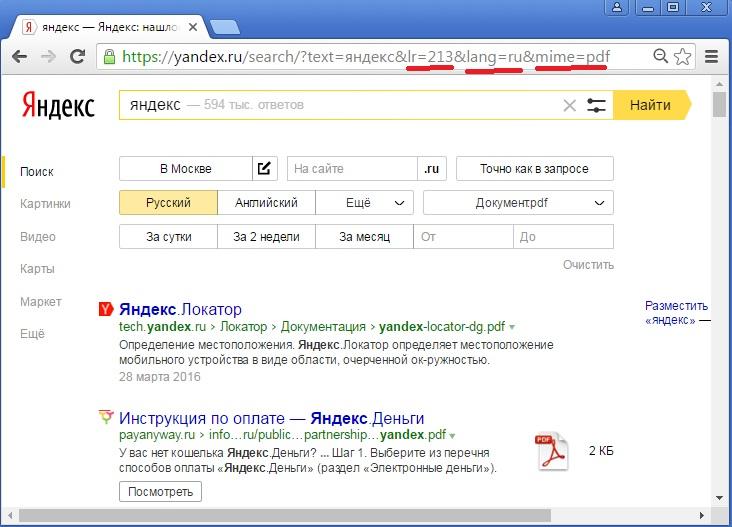Click the Chrome user profile icon
This screenshot has width=732, height=527.
point(617,7)
